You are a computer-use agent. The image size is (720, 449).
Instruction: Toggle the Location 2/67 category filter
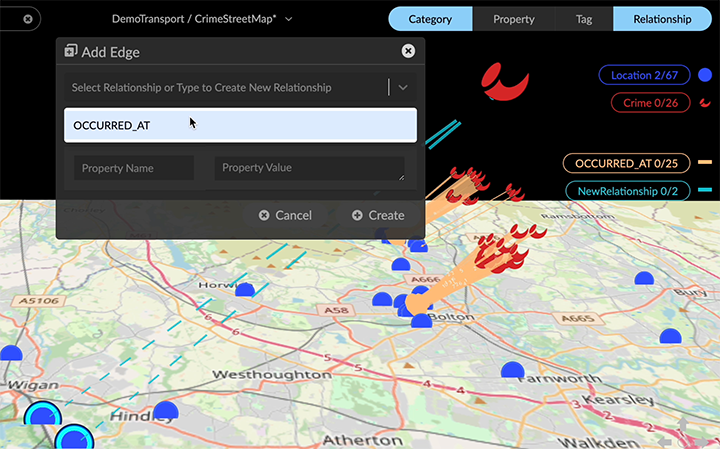643,75
